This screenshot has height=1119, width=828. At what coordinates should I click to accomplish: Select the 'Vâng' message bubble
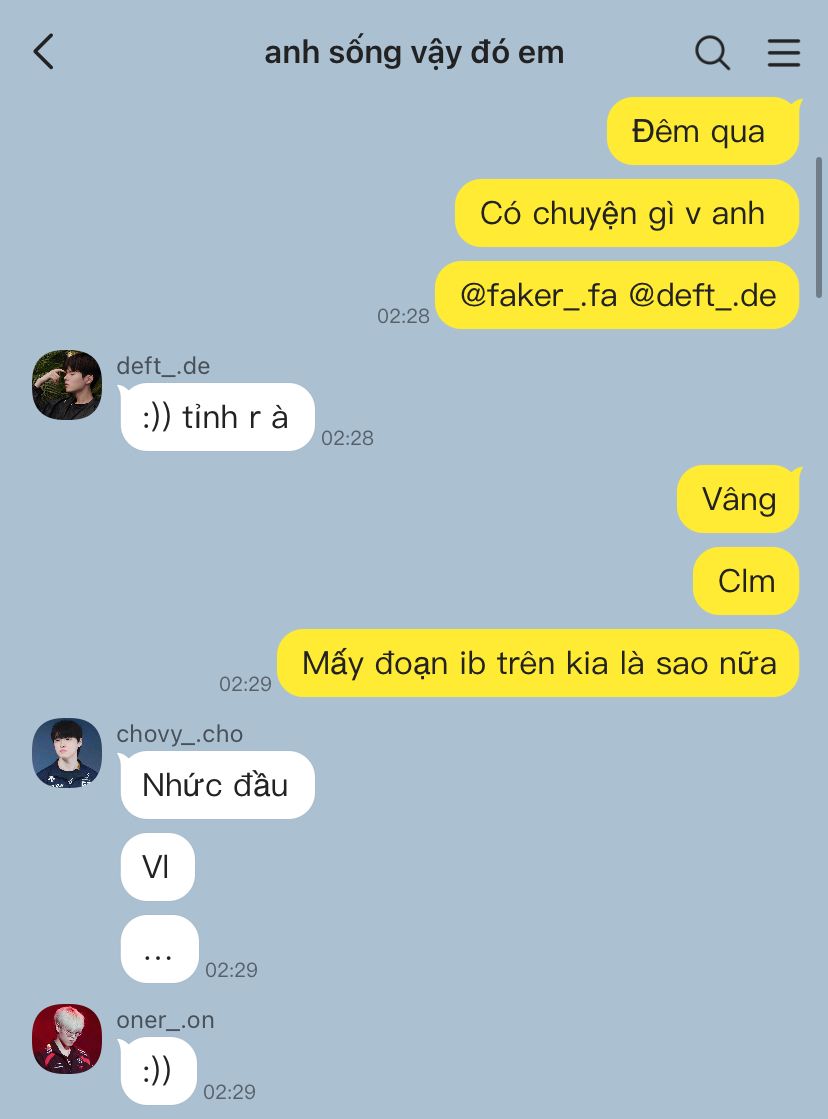(x=738, y=499)
